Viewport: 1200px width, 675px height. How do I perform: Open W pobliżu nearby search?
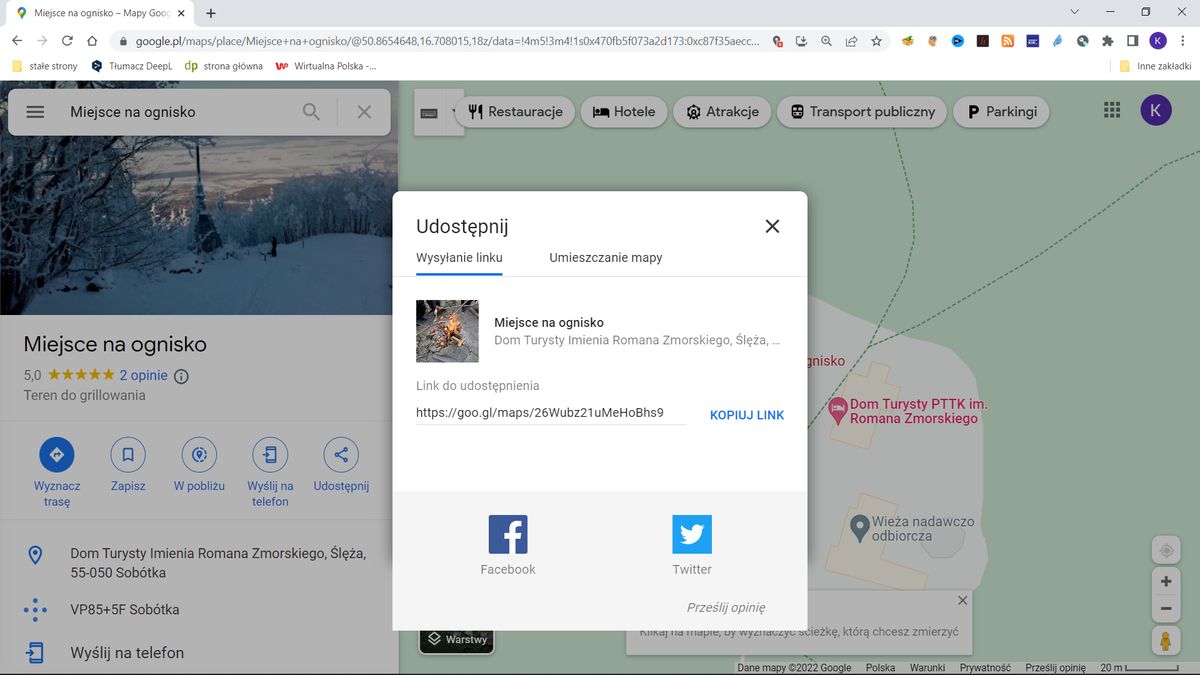pyautogui.click(x=198, y=455)
